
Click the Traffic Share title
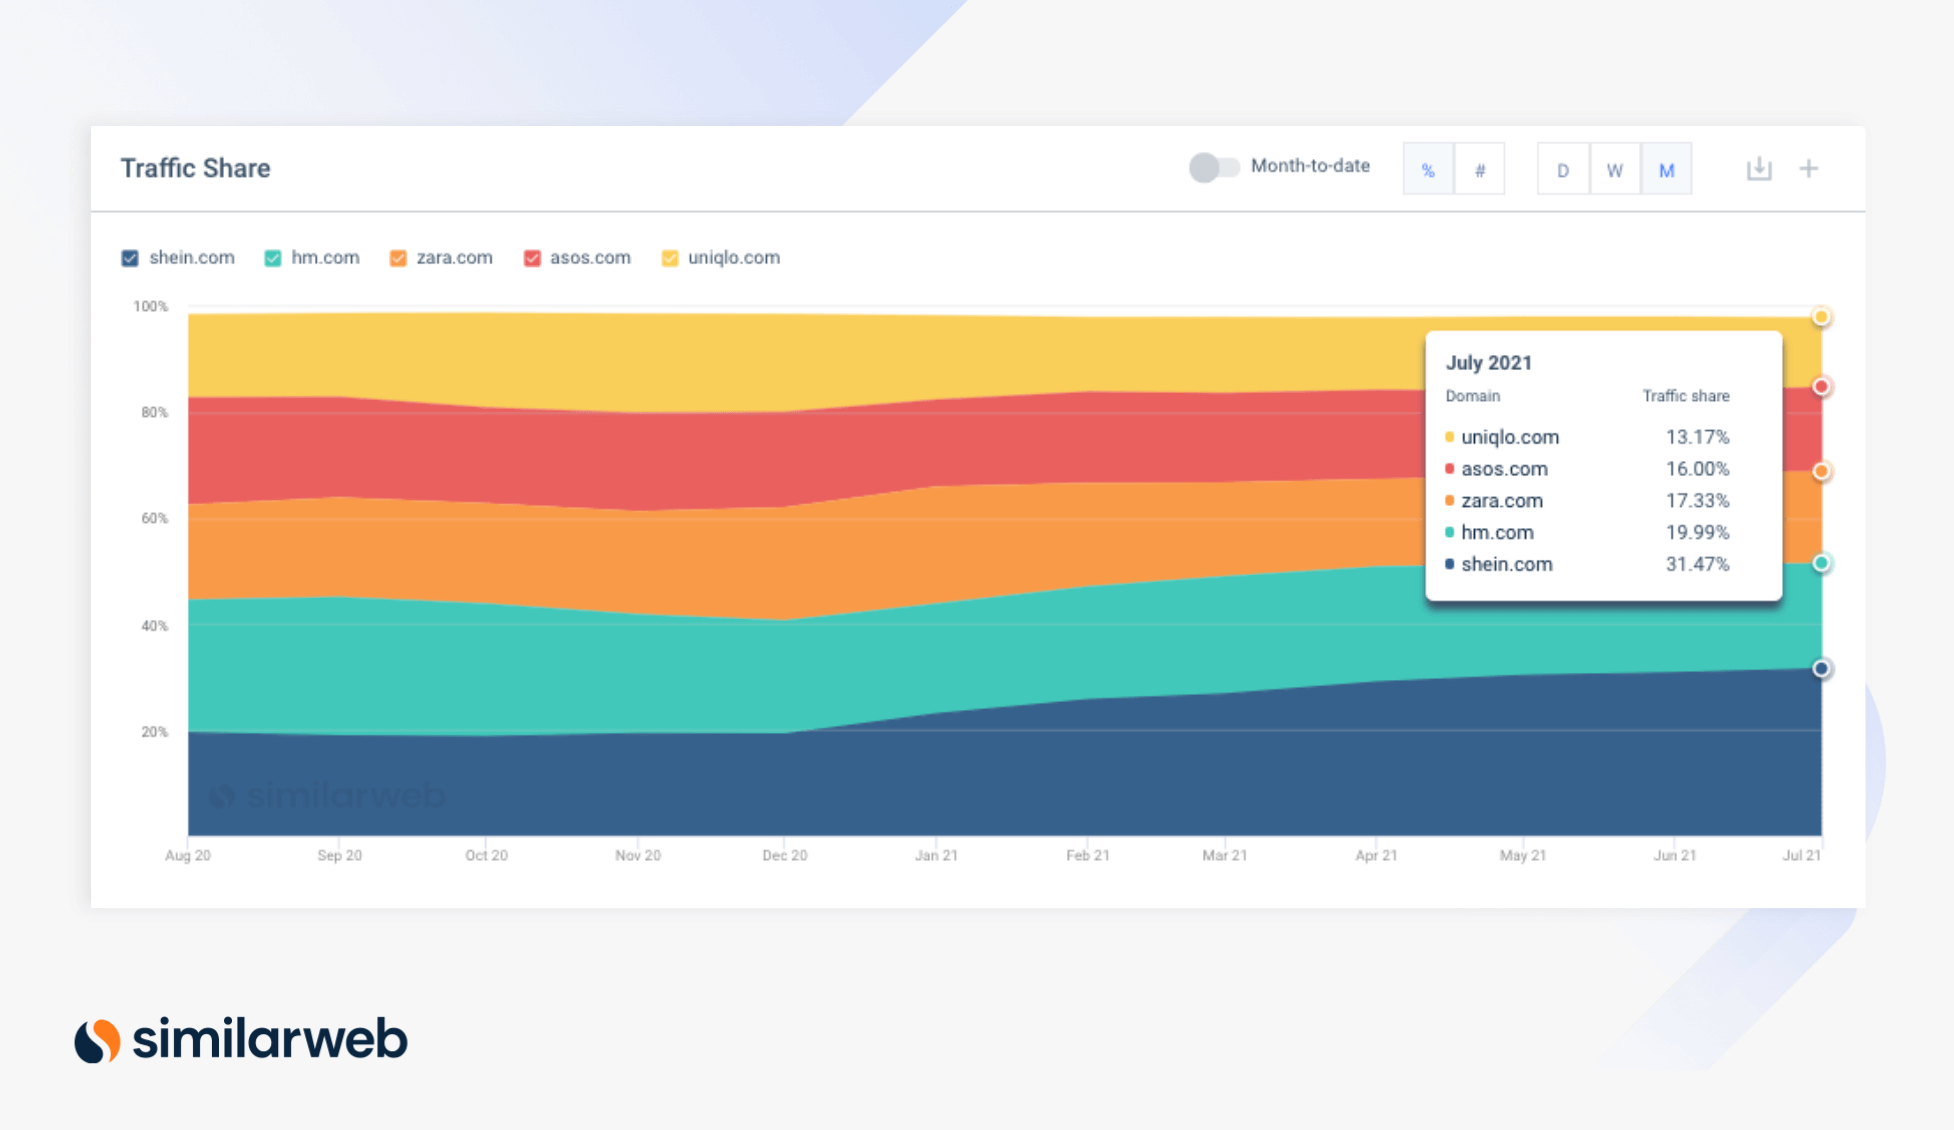(195, 168)
